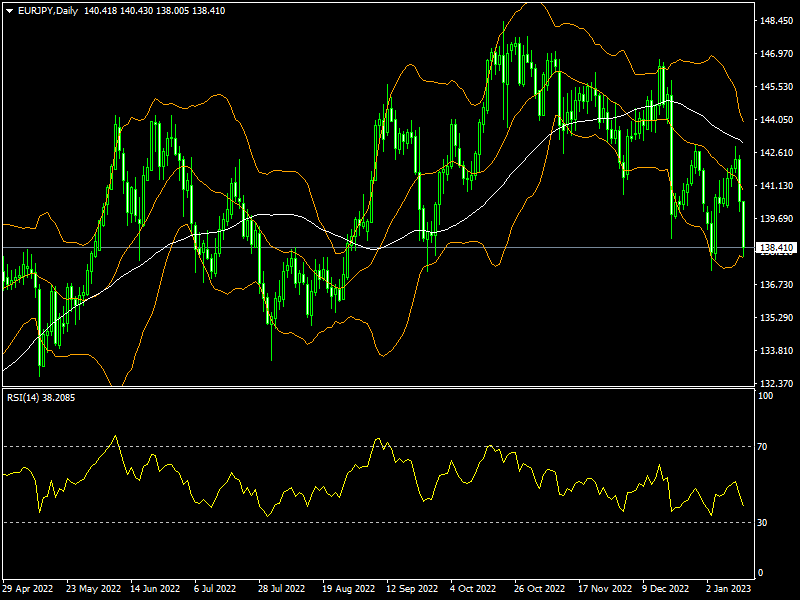Click the RSI scale value 30
Screen dimensions: 800x600
[x=762, y=522]
